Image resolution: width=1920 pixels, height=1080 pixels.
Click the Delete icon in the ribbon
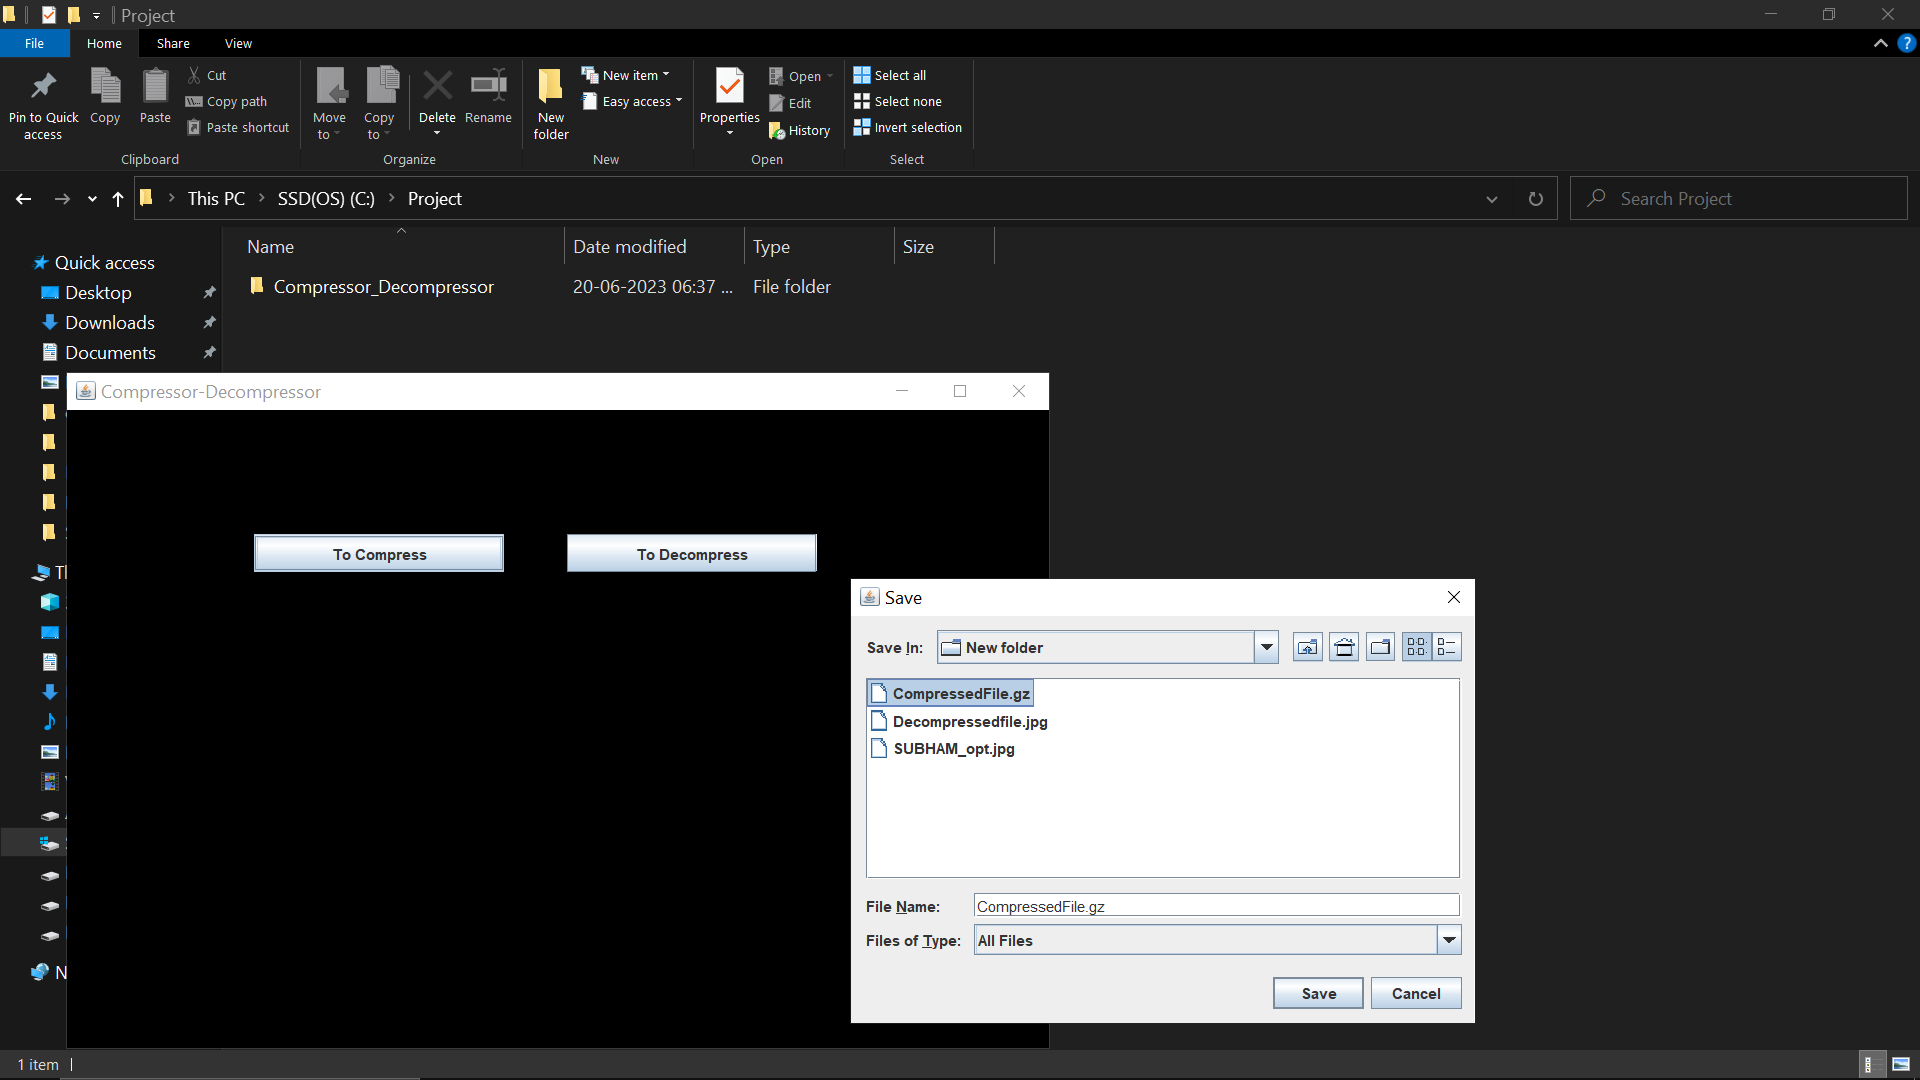(x=437, y=95)
